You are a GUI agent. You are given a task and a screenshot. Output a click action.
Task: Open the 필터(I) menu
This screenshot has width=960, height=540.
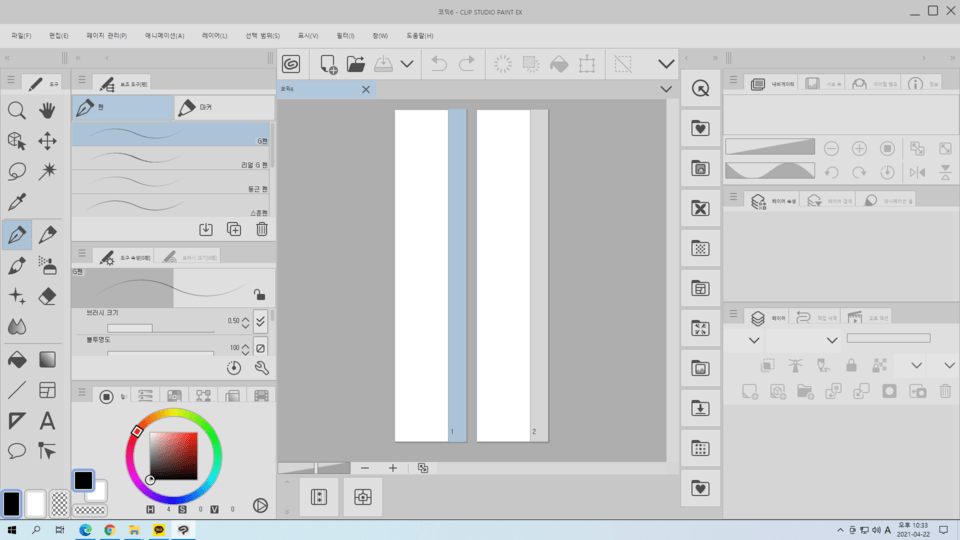tap(345, 36)
